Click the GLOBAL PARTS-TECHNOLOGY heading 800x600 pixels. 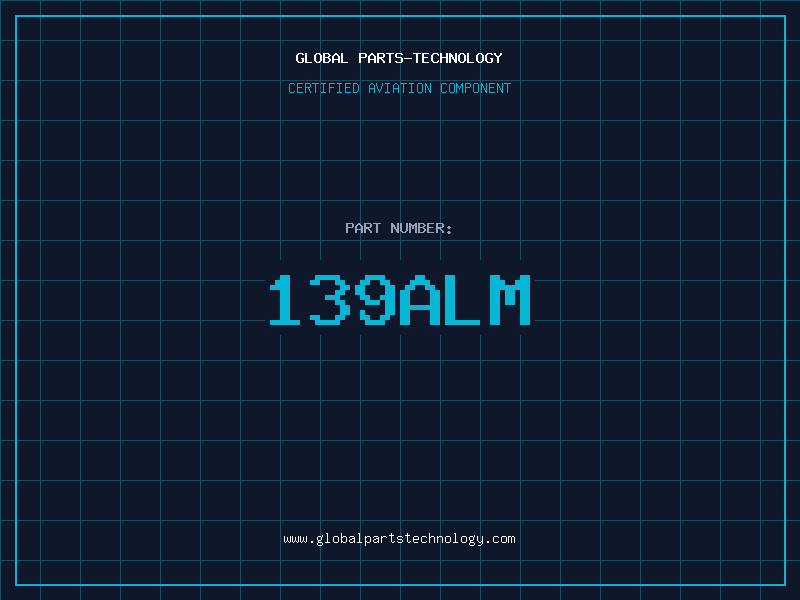pyautogui.click(x=399, y=58)
